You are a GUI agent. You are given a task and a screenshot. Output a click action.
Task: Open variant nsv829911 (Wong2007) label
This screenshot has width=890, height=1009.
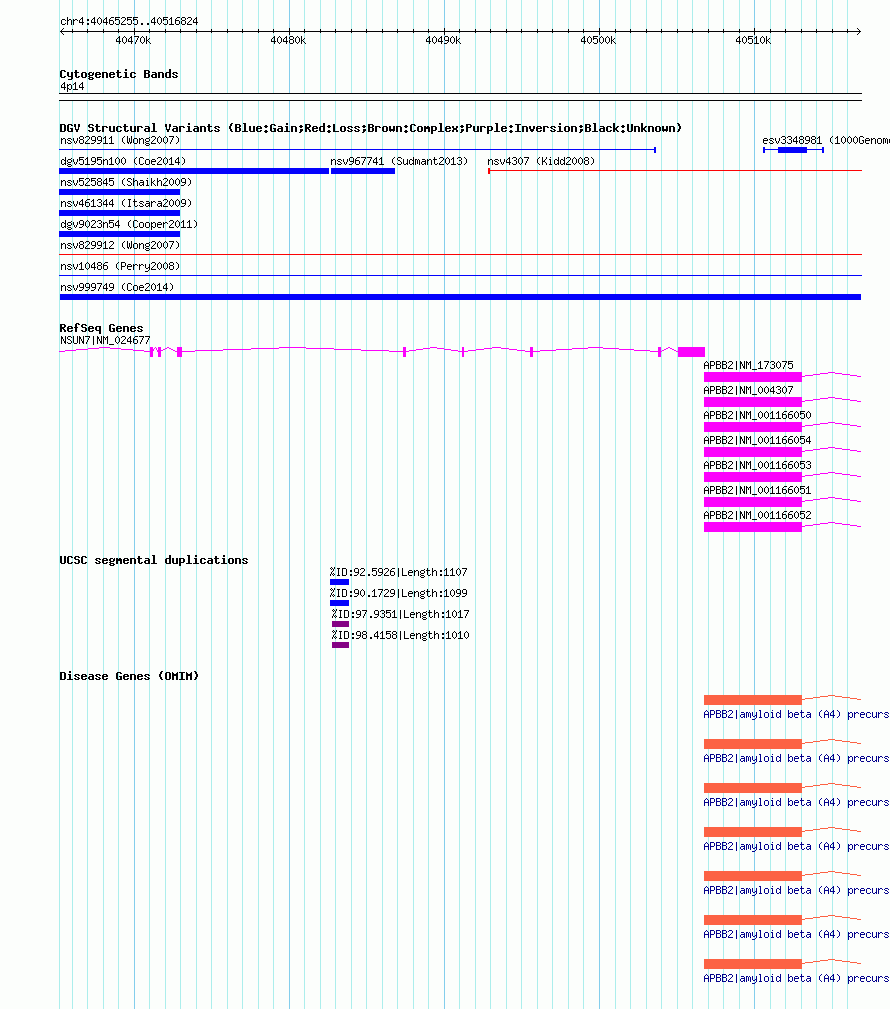click(x=120, y=140)
